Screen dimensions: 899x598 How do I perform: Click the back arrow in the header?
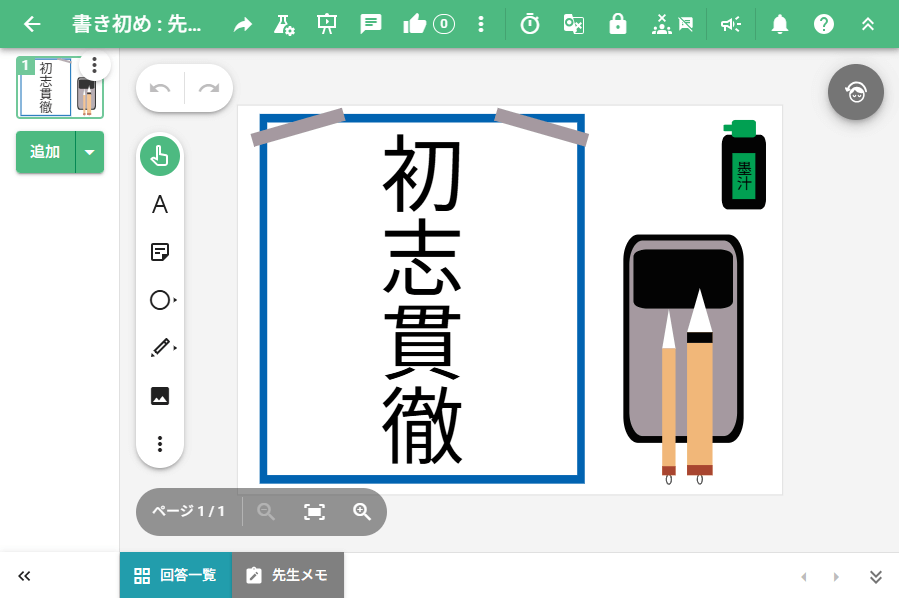pos(32,24)
